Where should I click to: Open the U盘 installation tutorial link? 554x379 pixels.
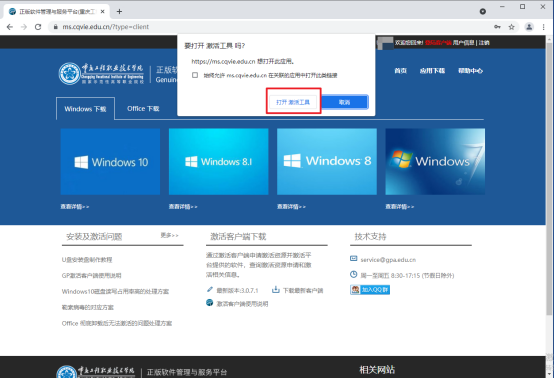pos(87,260)
